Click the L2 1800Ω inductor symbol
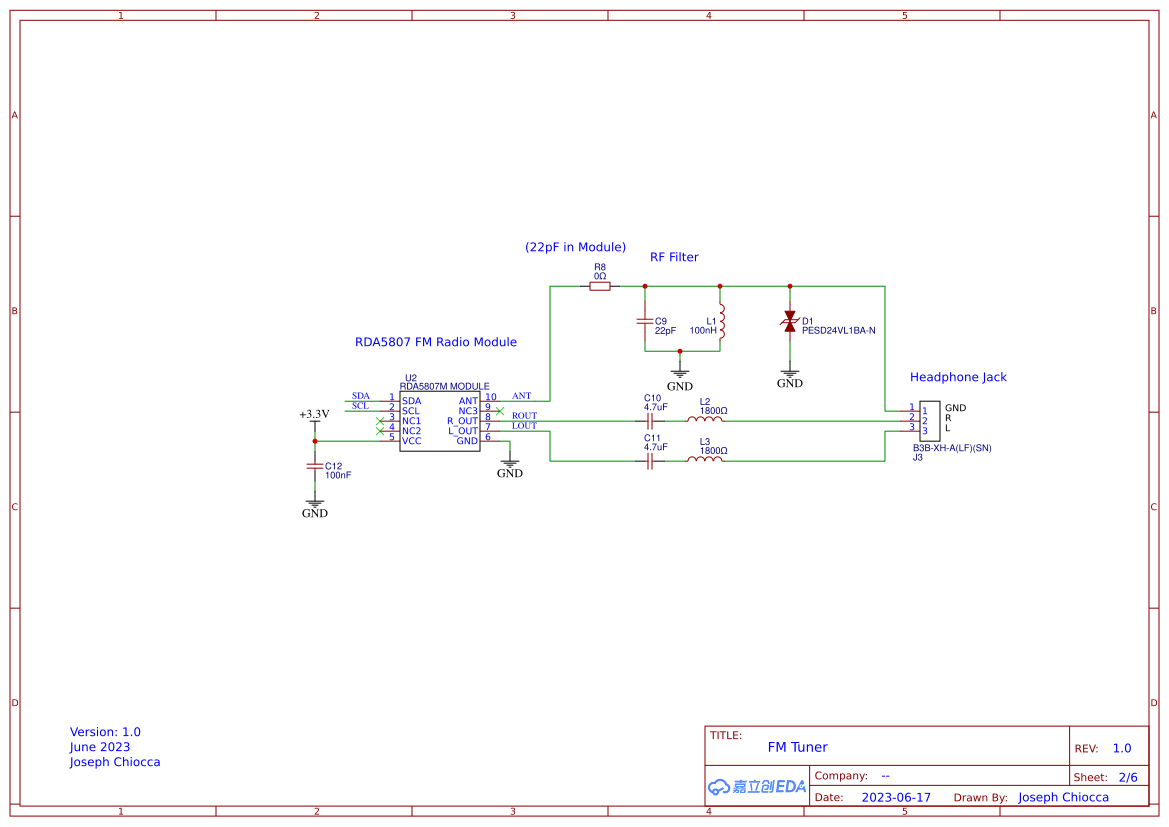 (x=705, y=417)
